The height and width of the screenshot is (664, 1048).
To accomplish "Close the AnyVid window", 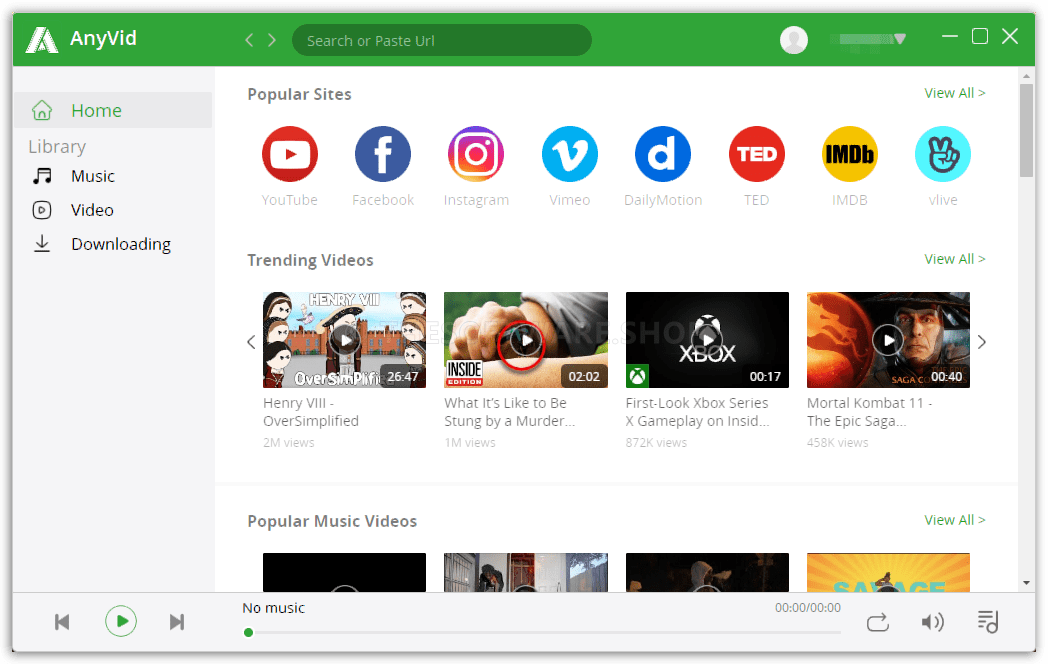I will point(1010,36).
